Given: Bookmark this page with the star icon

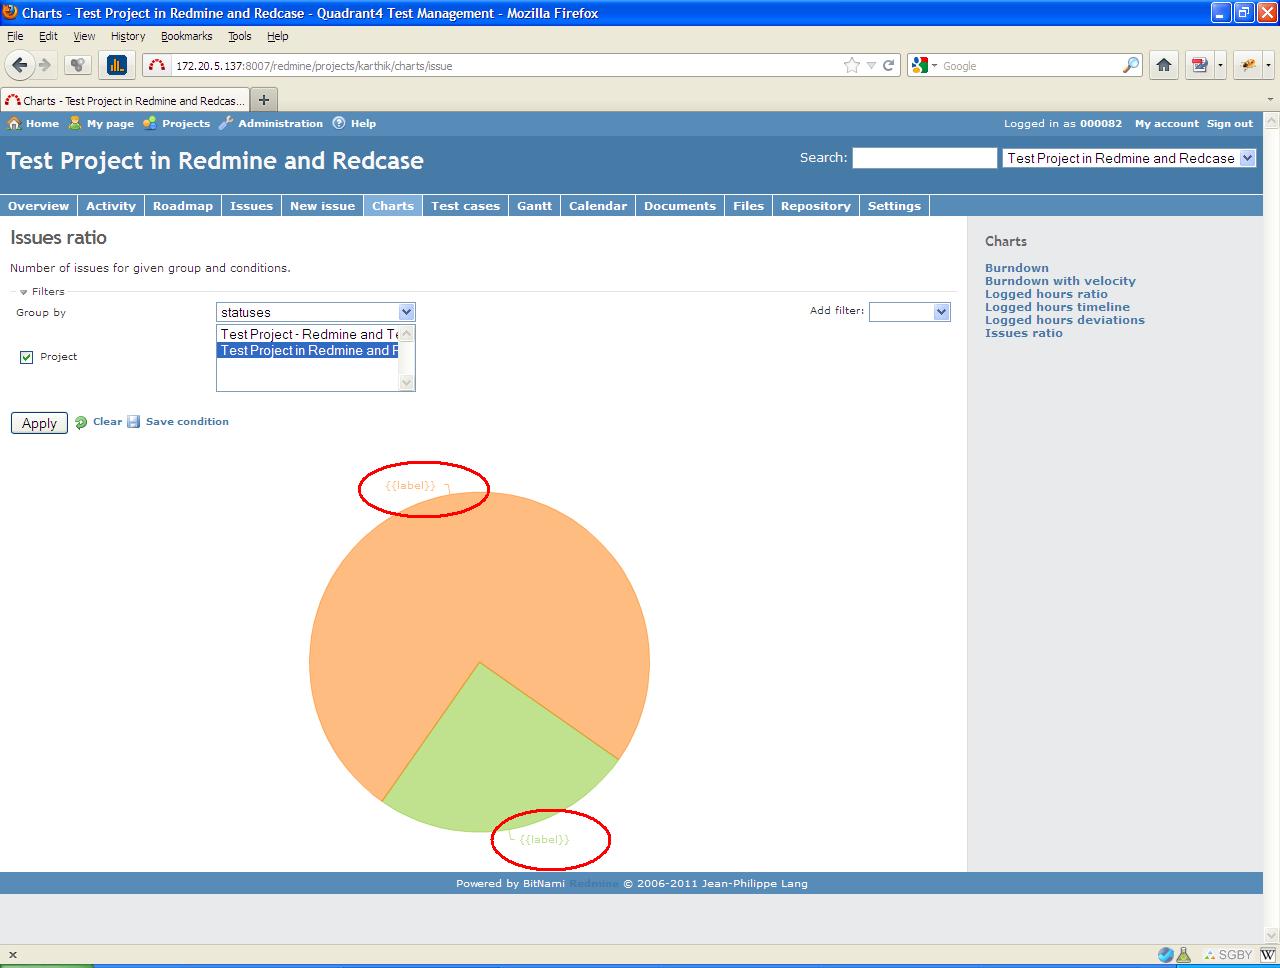Looking at the screenshot, I should pyautogui.click(x=851, y=65).
